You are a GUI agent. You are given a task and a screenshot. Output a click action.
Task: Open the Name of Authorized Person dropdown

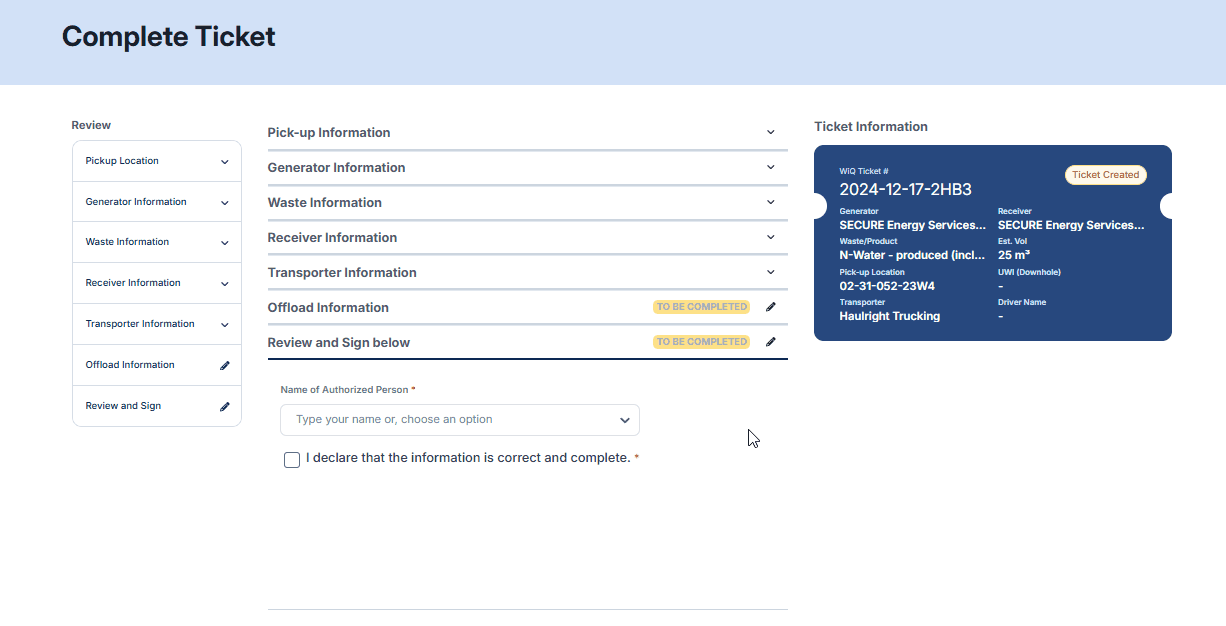tap(460, 420)
